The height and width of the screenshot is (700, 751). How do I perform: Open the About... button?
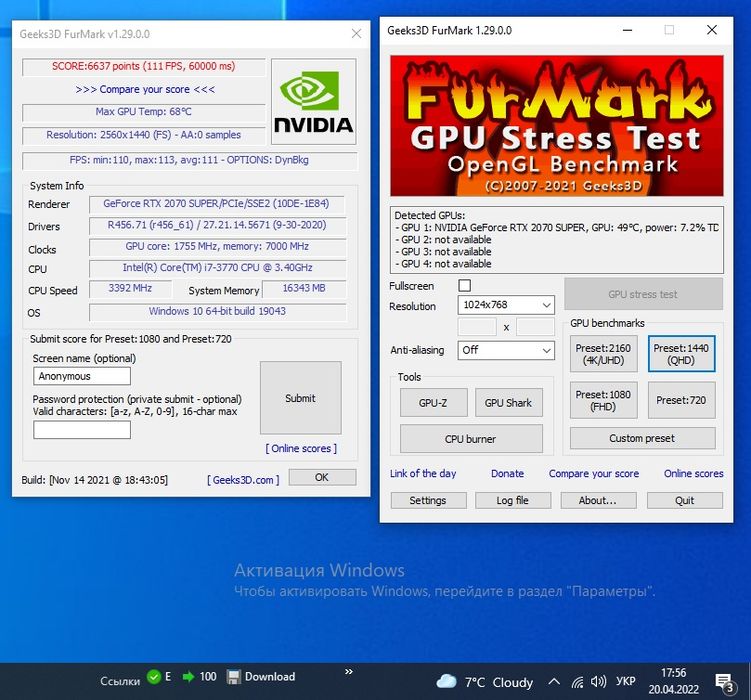598,500
